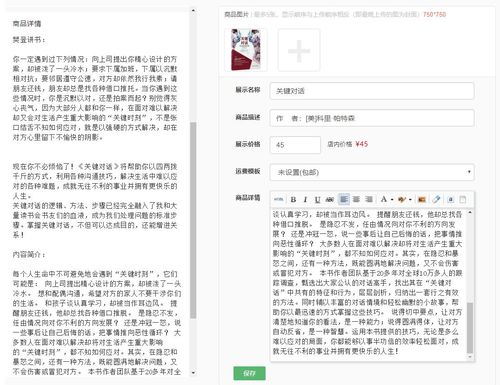Image resolution: width=500 pixels, height=385 pixels.
Task: Apply underline formatting in editor toolbar
Action: pyautogui.click(x=317, y=199)
